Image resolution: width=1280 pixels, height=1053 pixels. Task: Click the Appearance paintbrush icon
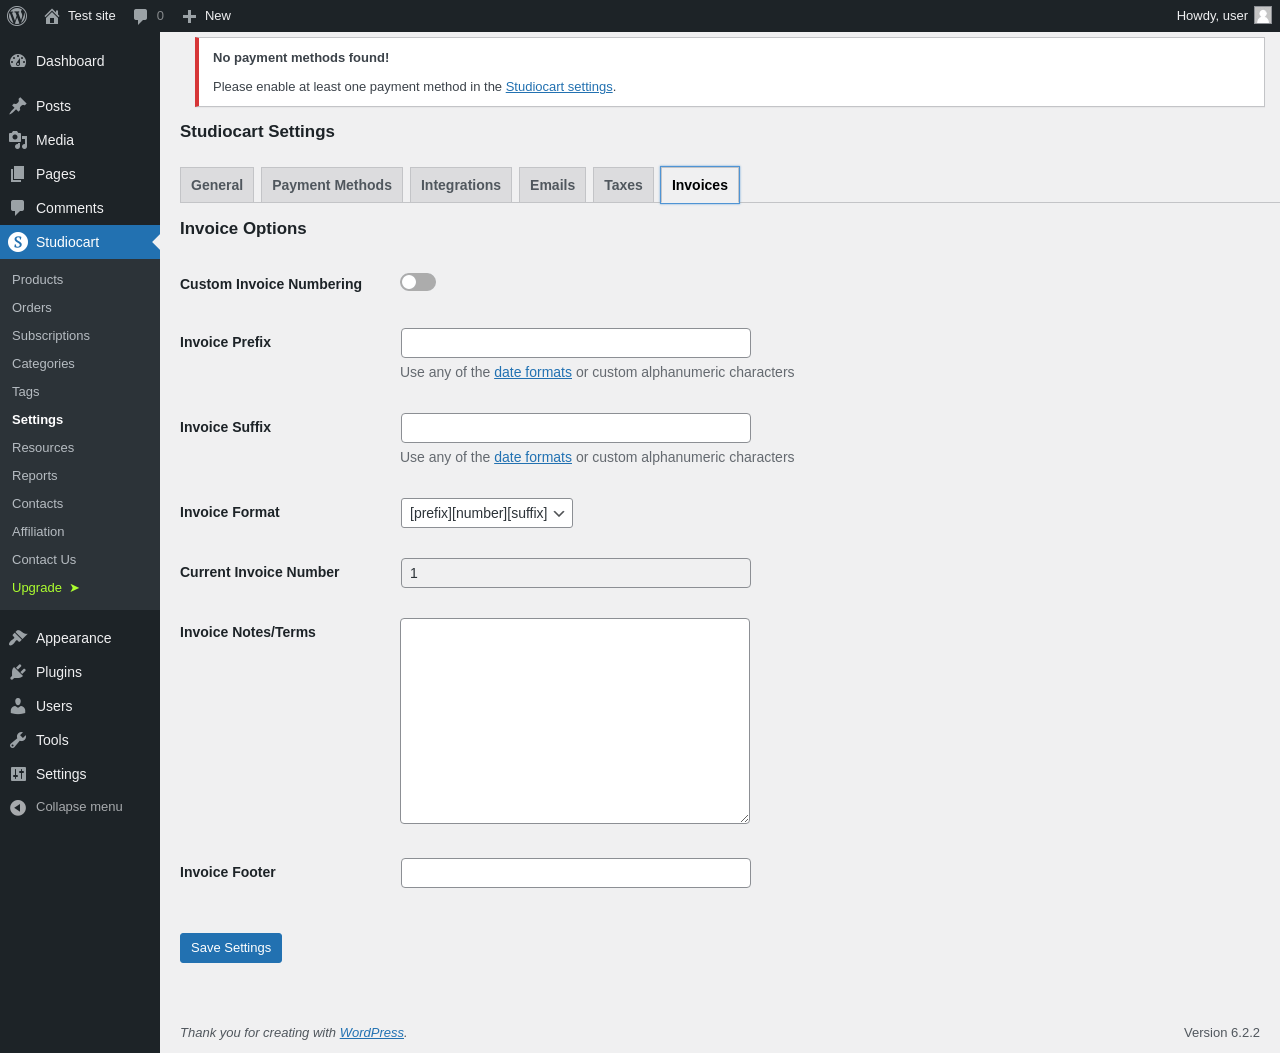[x=18, y=638]
